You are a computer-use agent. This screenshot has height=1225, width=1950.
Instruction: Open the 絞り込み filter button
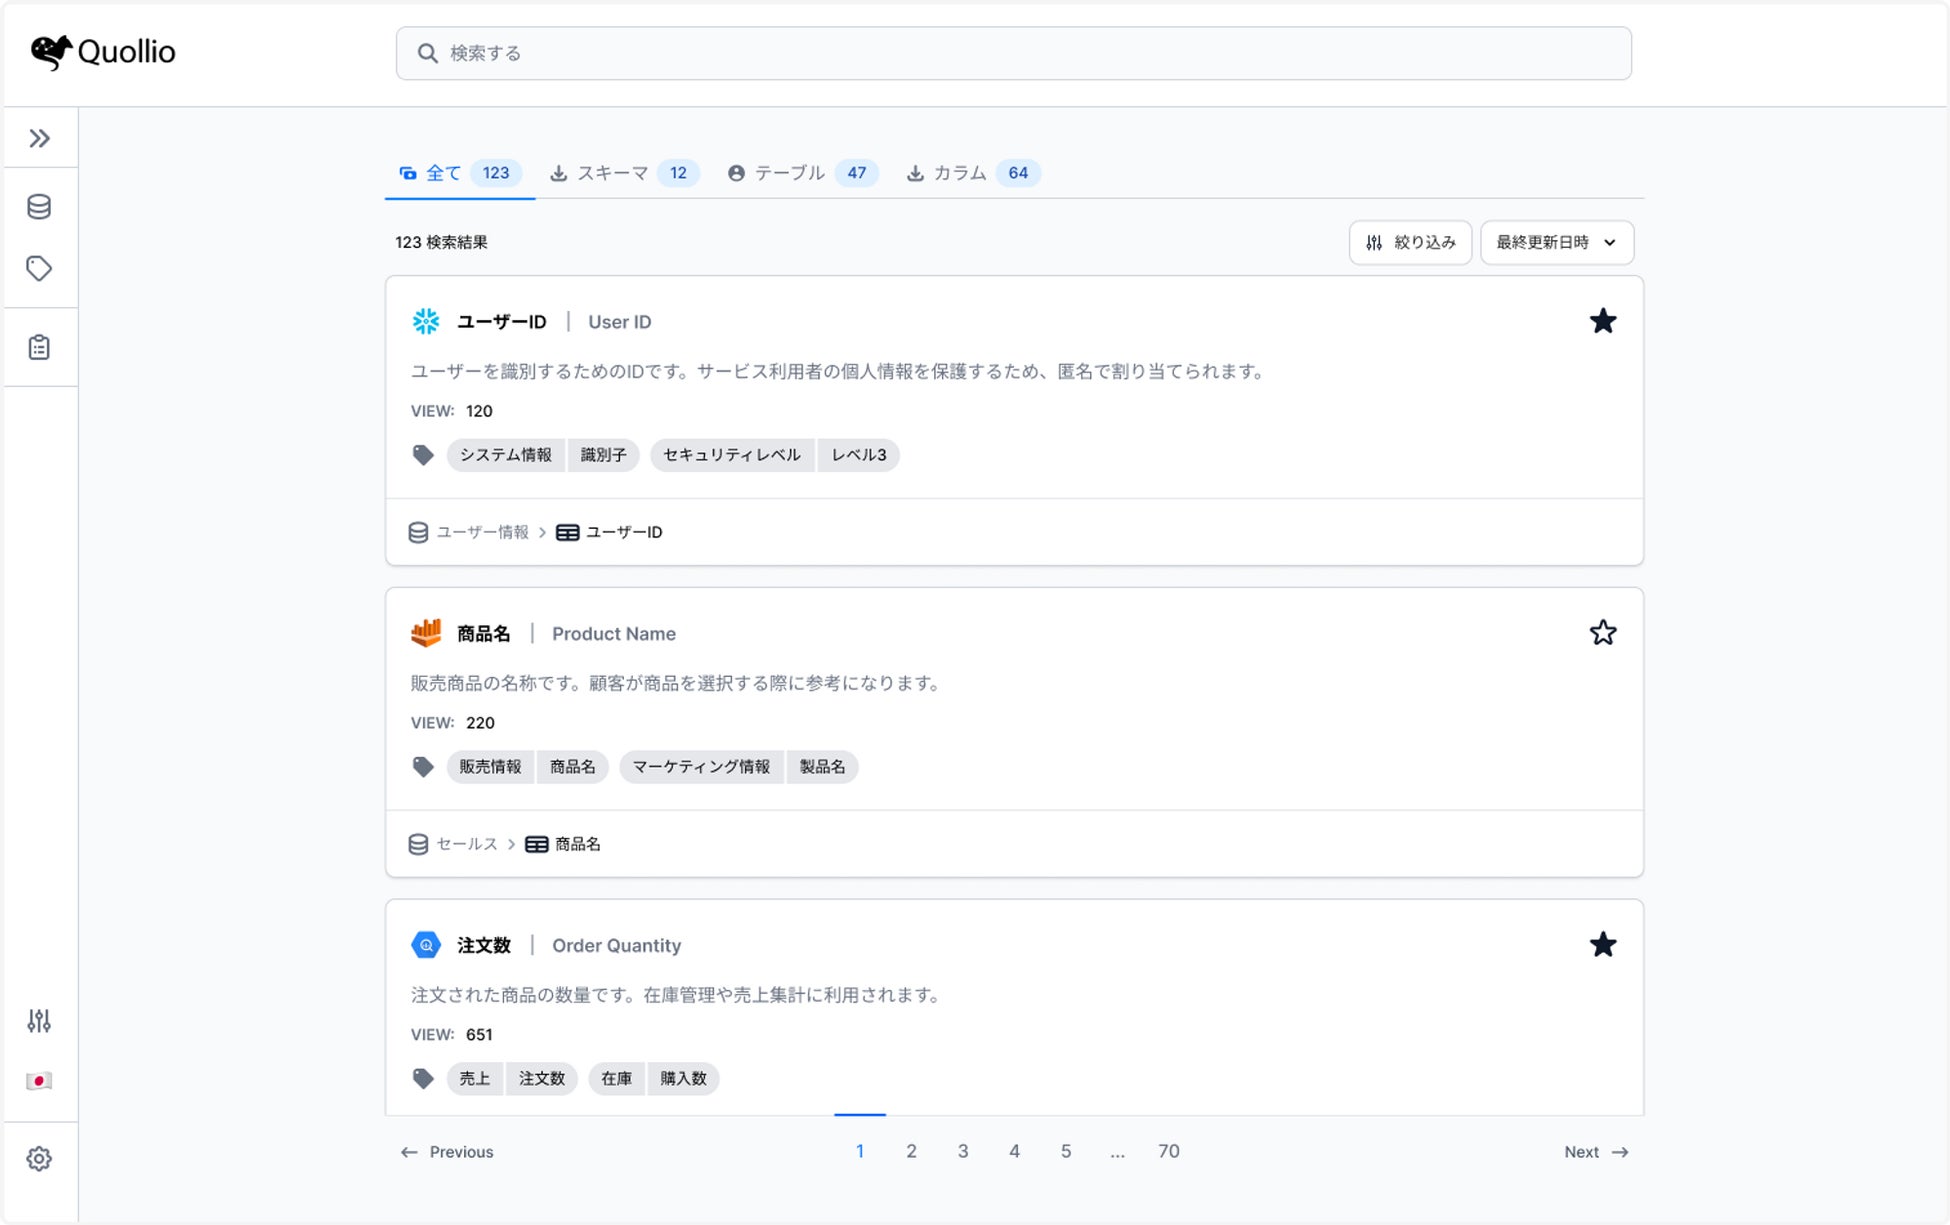coord(1410,243)
